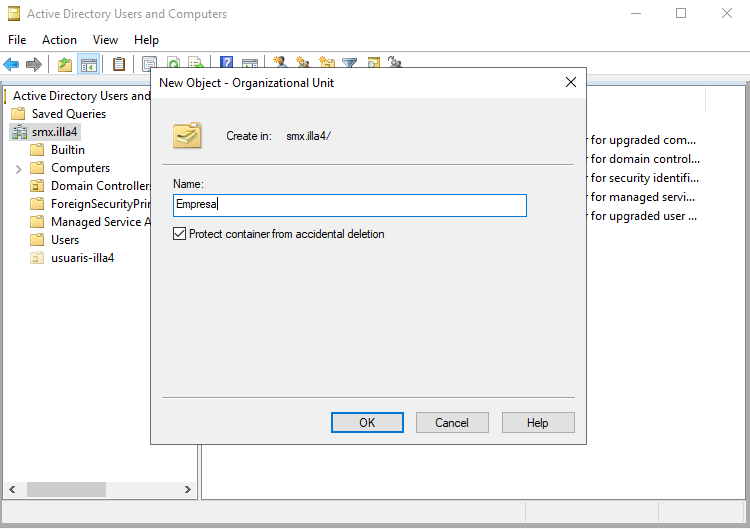Select the usuaris-illa4 organizational unit
Viewport: 750px width, 529px height.
[x=82, y=258]
